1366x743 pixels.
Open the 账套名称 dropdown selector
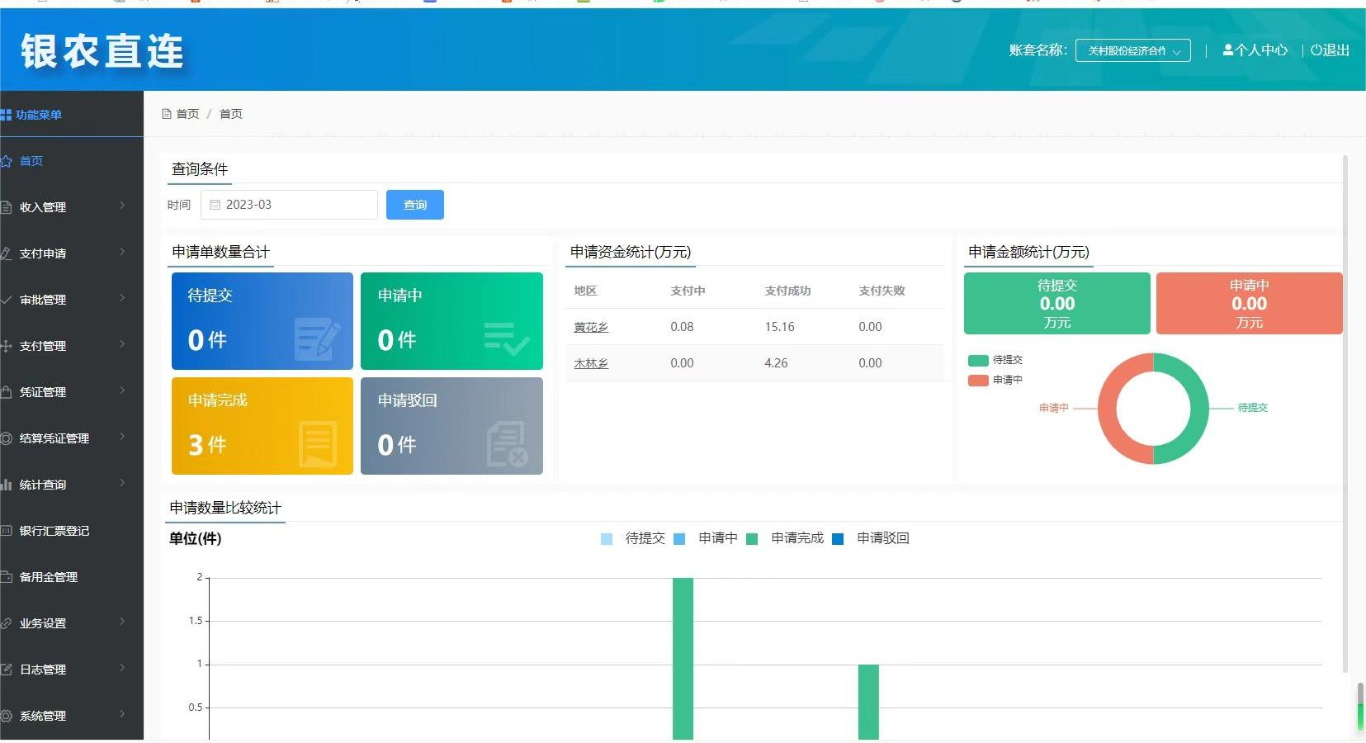point(1133,50)
